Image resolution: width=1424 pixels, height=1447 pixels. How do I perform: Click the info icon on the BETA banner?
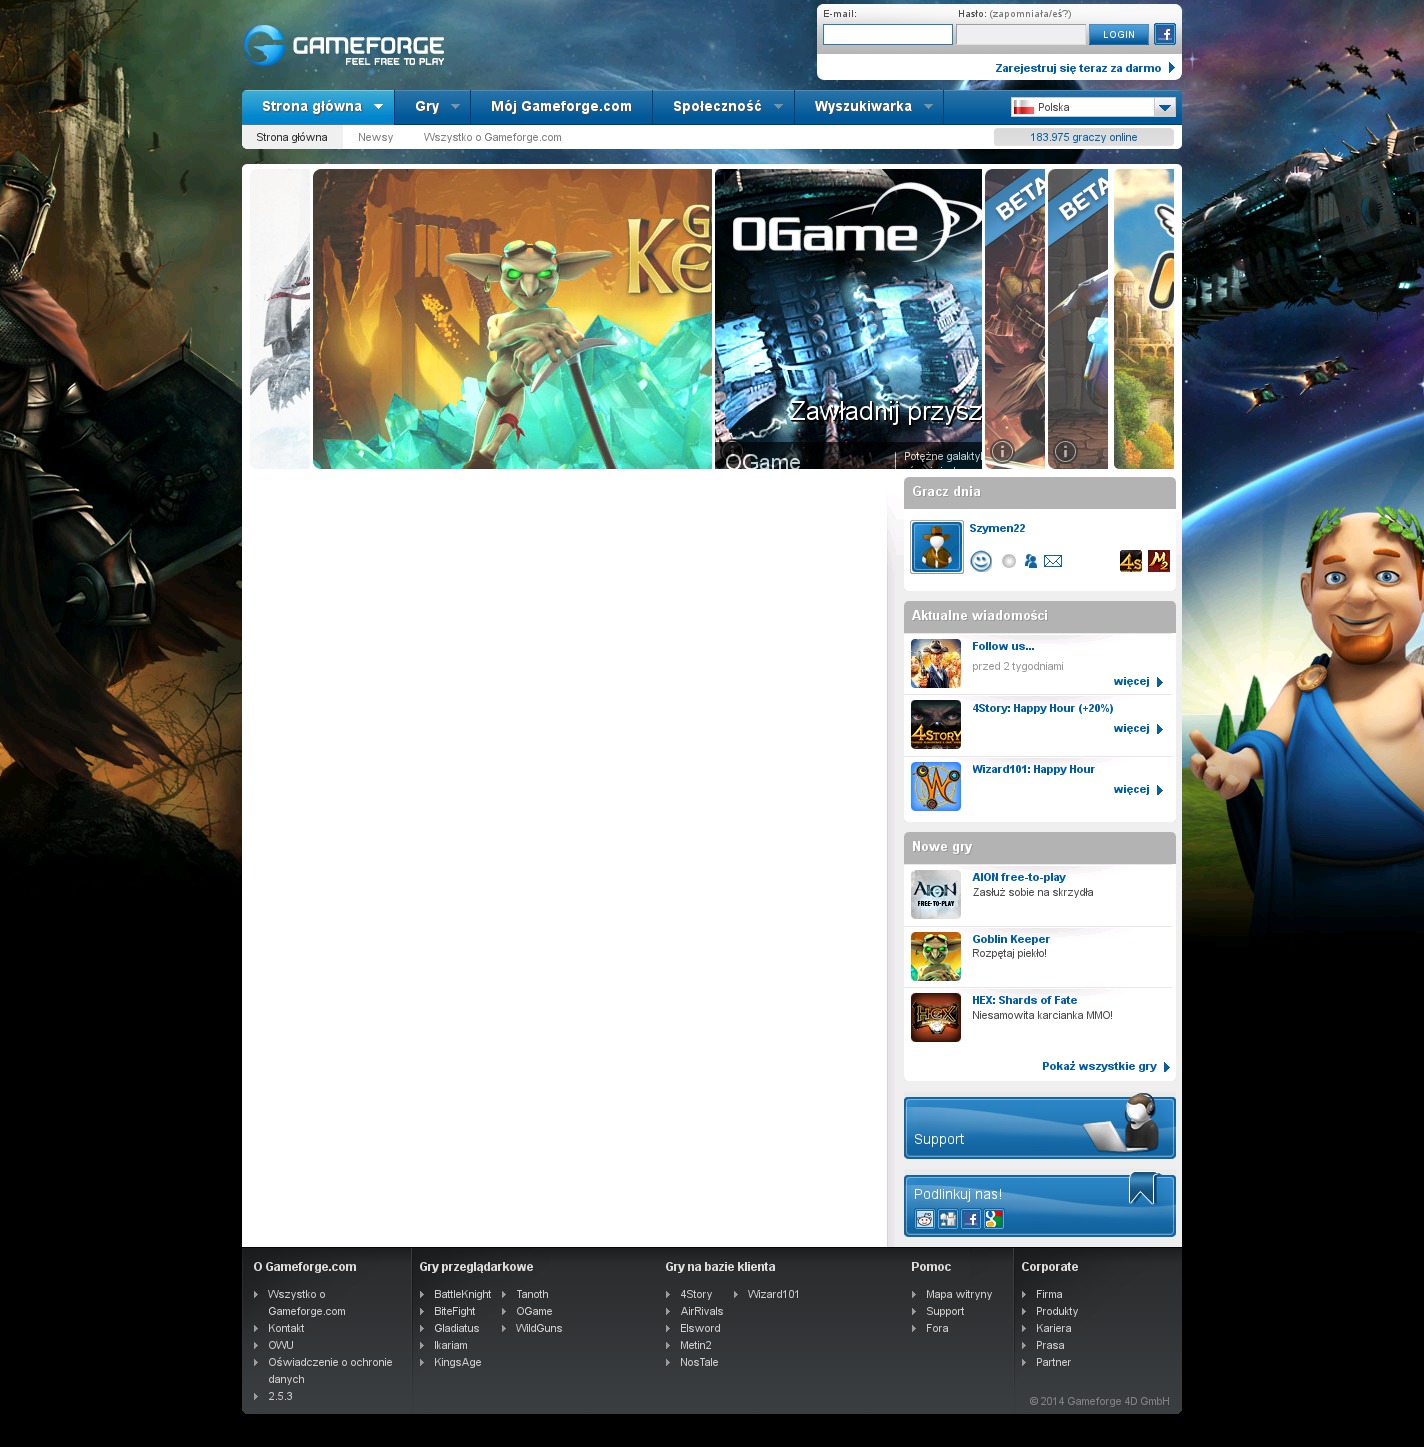click(x=1002, y=451)
